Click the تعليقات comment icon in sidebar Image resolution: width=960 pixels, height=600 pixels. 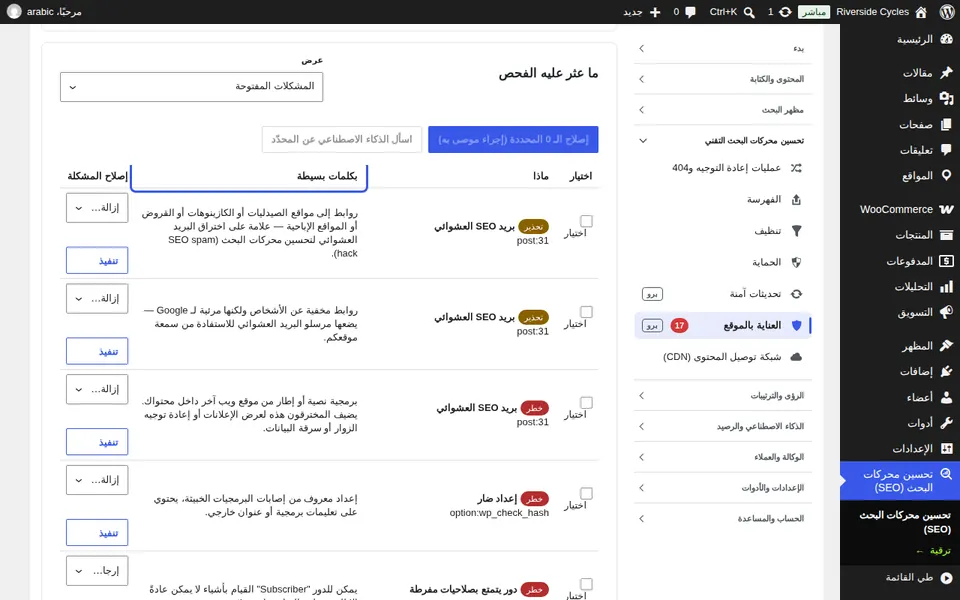click(947, 150)
